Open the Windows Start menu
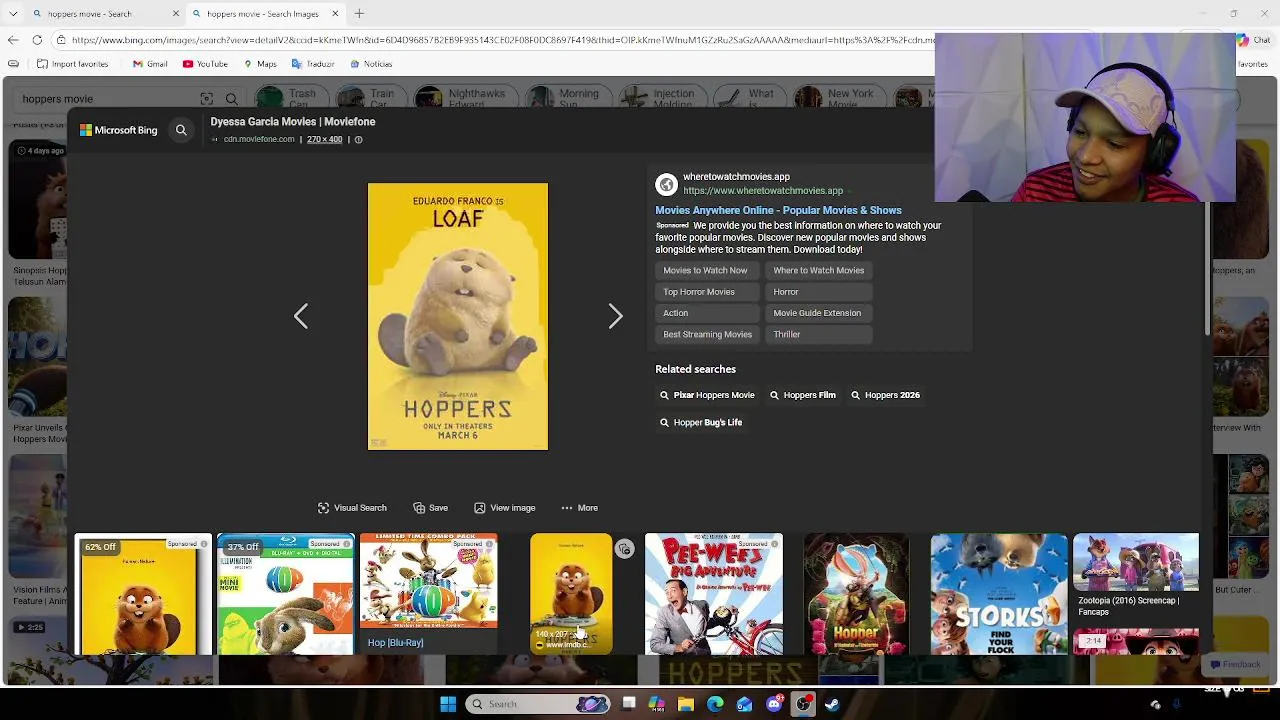 pyautogui.click(x=448, y=704)
